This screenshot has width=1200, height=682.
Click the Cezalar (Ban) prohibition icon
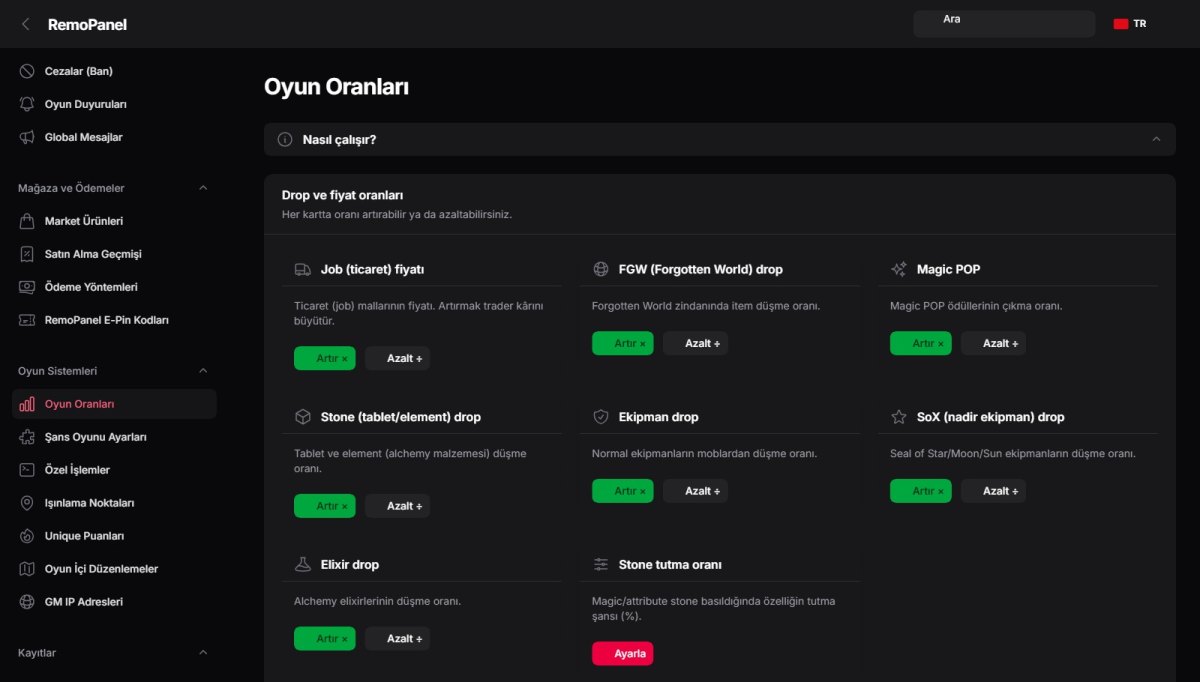(27, 71)
